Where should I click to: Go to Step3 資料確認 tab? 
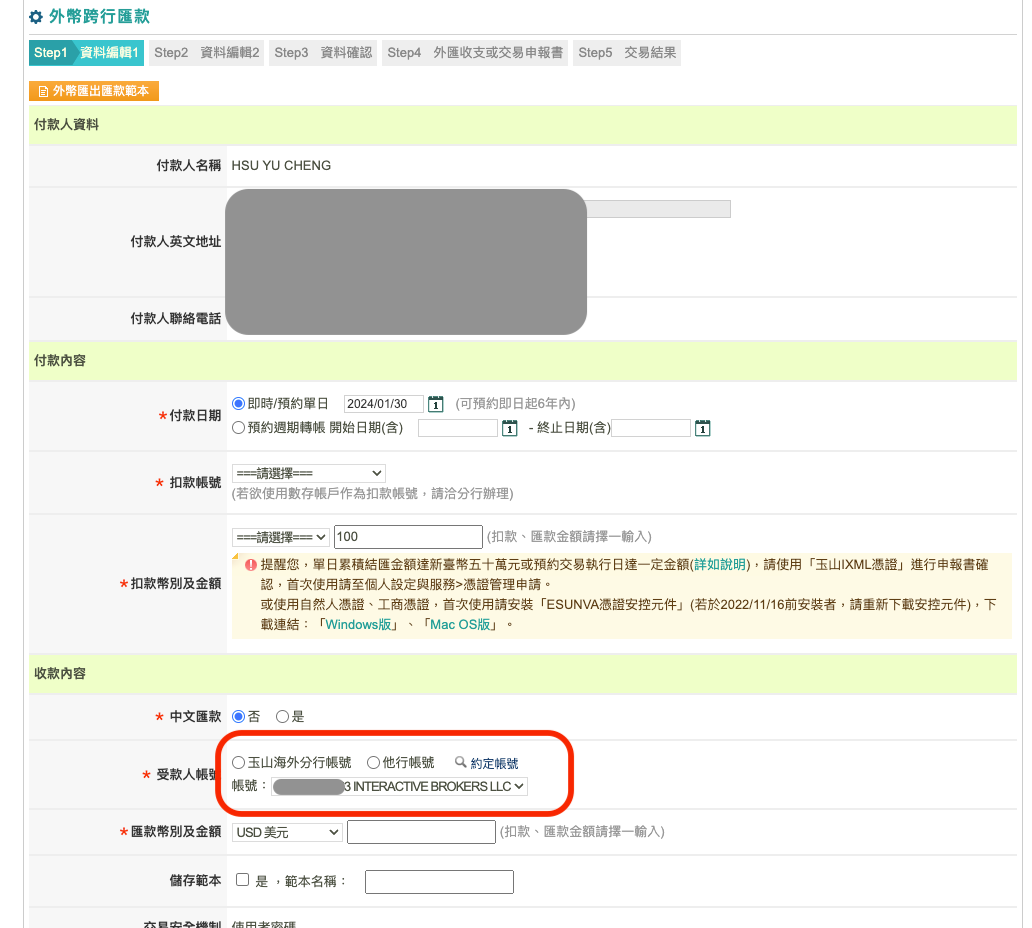[x=323, y=53]
